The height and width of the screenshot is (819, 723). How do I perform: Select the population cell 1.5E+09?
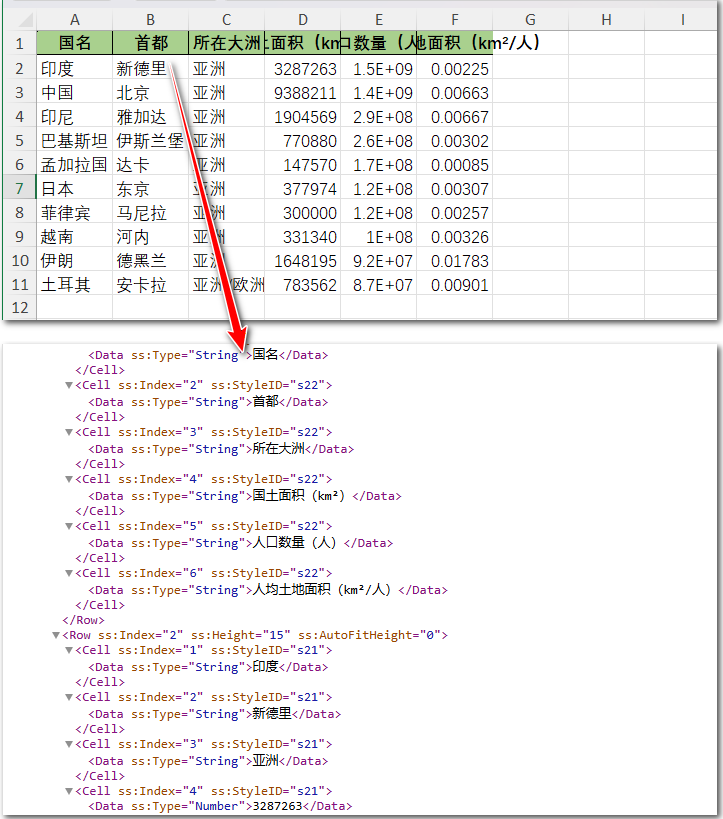pyautogui.click(x=379, y=69)
